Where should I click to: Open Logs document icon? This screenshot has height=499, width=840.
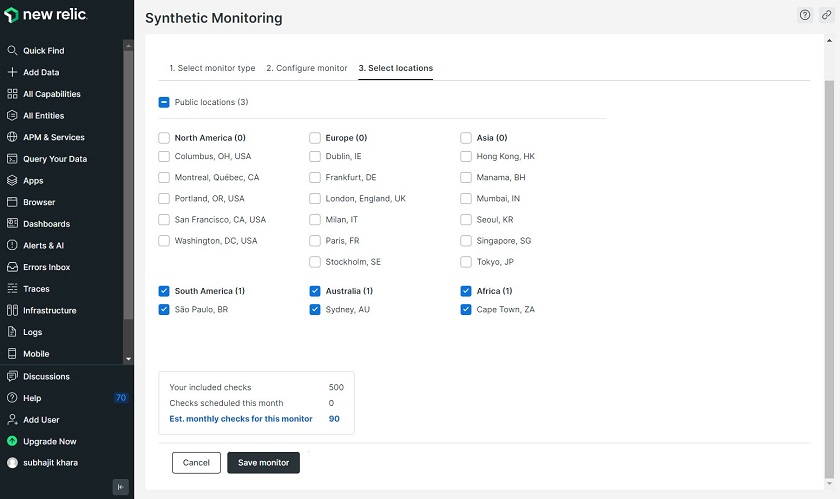(12, 332)
